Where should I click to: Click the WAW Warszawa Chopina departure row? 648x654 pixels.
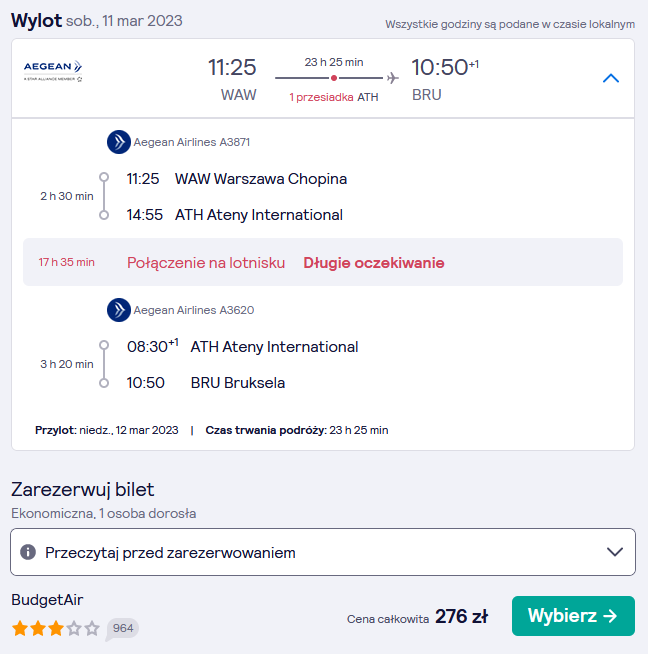coord(237,179)
